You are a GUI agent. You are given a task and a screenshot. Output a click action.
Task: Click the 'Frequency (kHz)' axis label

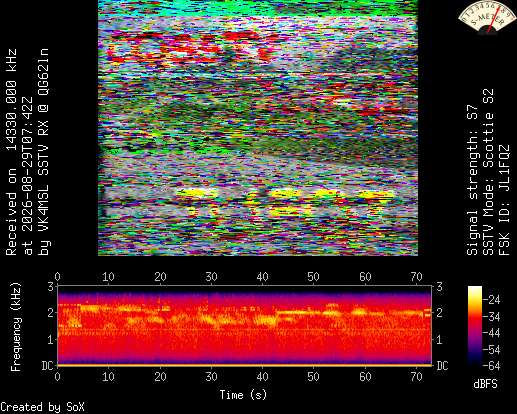point(16,327)
